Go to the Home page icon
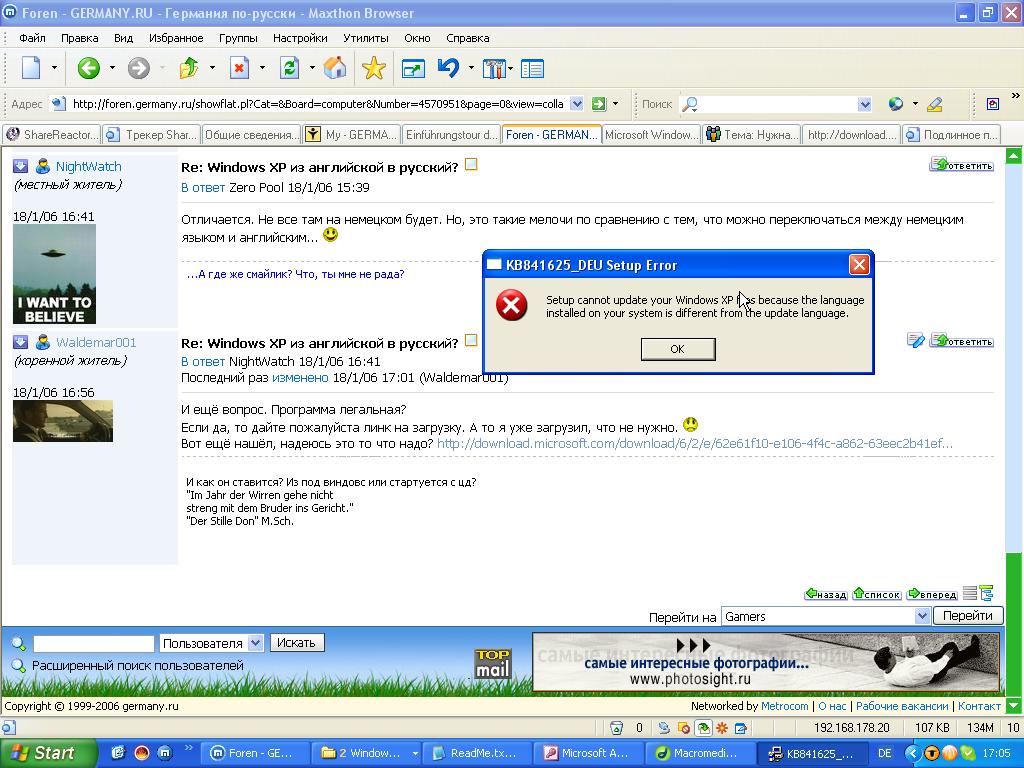The image size is (1024, 768). click(335, 67)
